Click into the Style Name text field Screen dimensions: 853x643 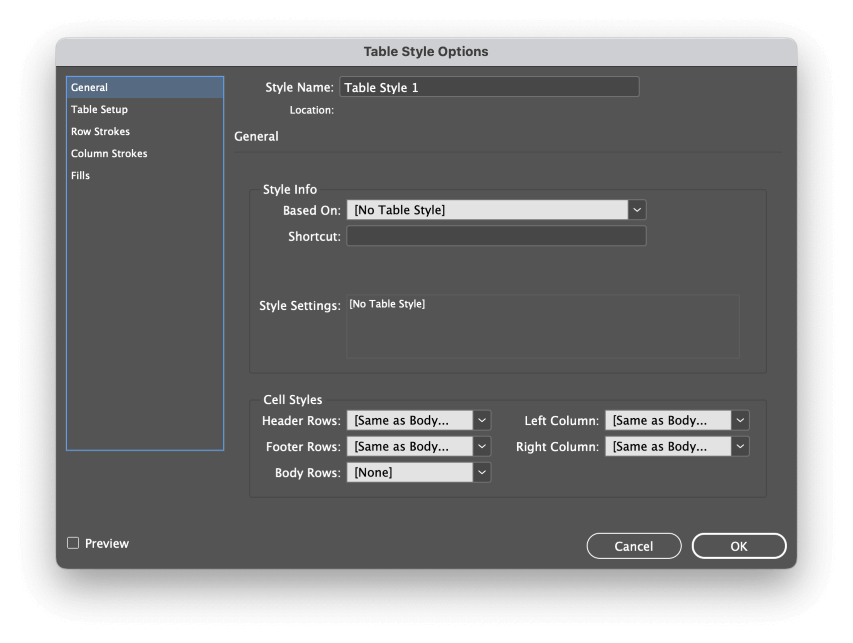click(489, 88)
